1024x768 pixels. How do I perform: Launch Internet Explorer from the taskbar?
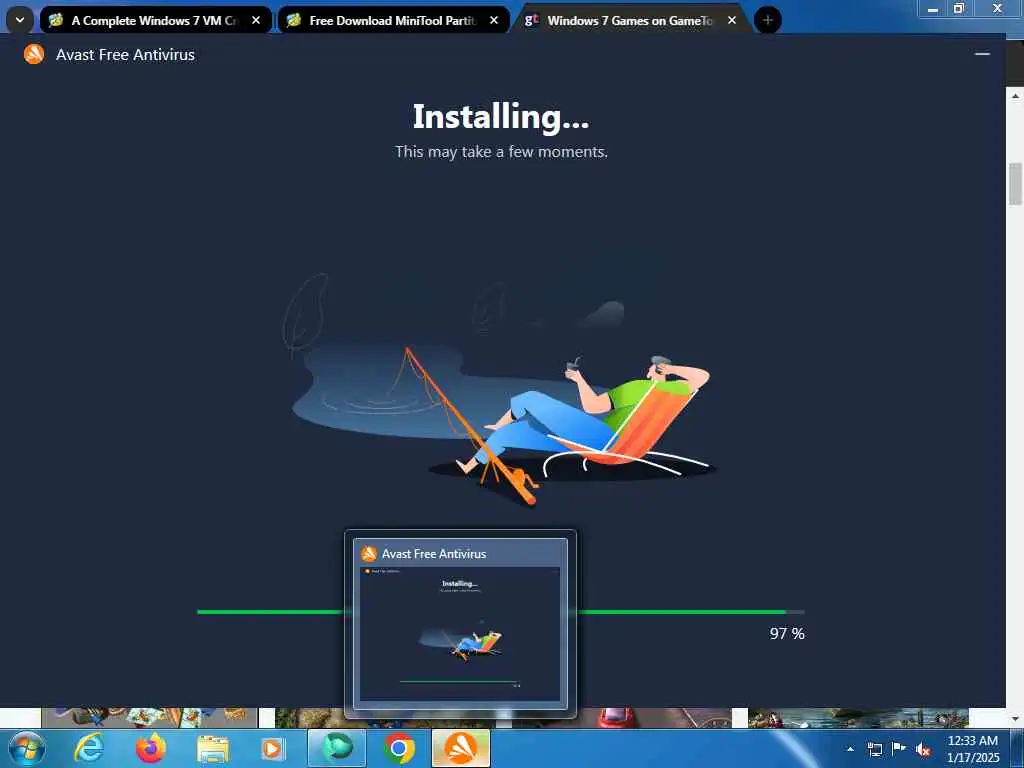coord(89,748)
